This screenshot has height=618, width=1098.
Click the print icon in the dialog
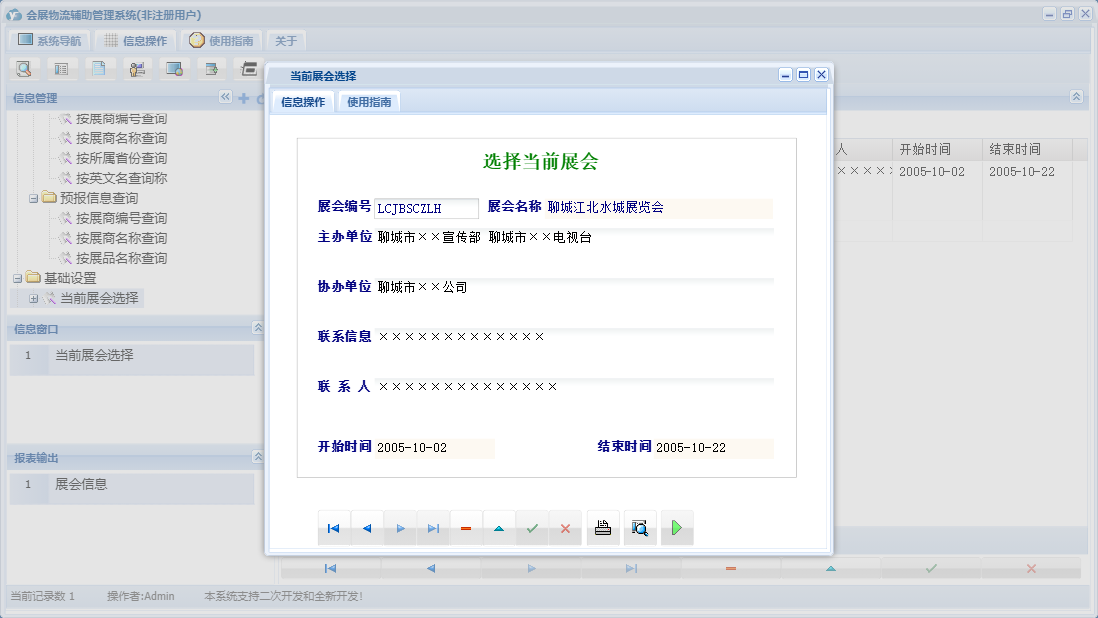coord(603,528)
